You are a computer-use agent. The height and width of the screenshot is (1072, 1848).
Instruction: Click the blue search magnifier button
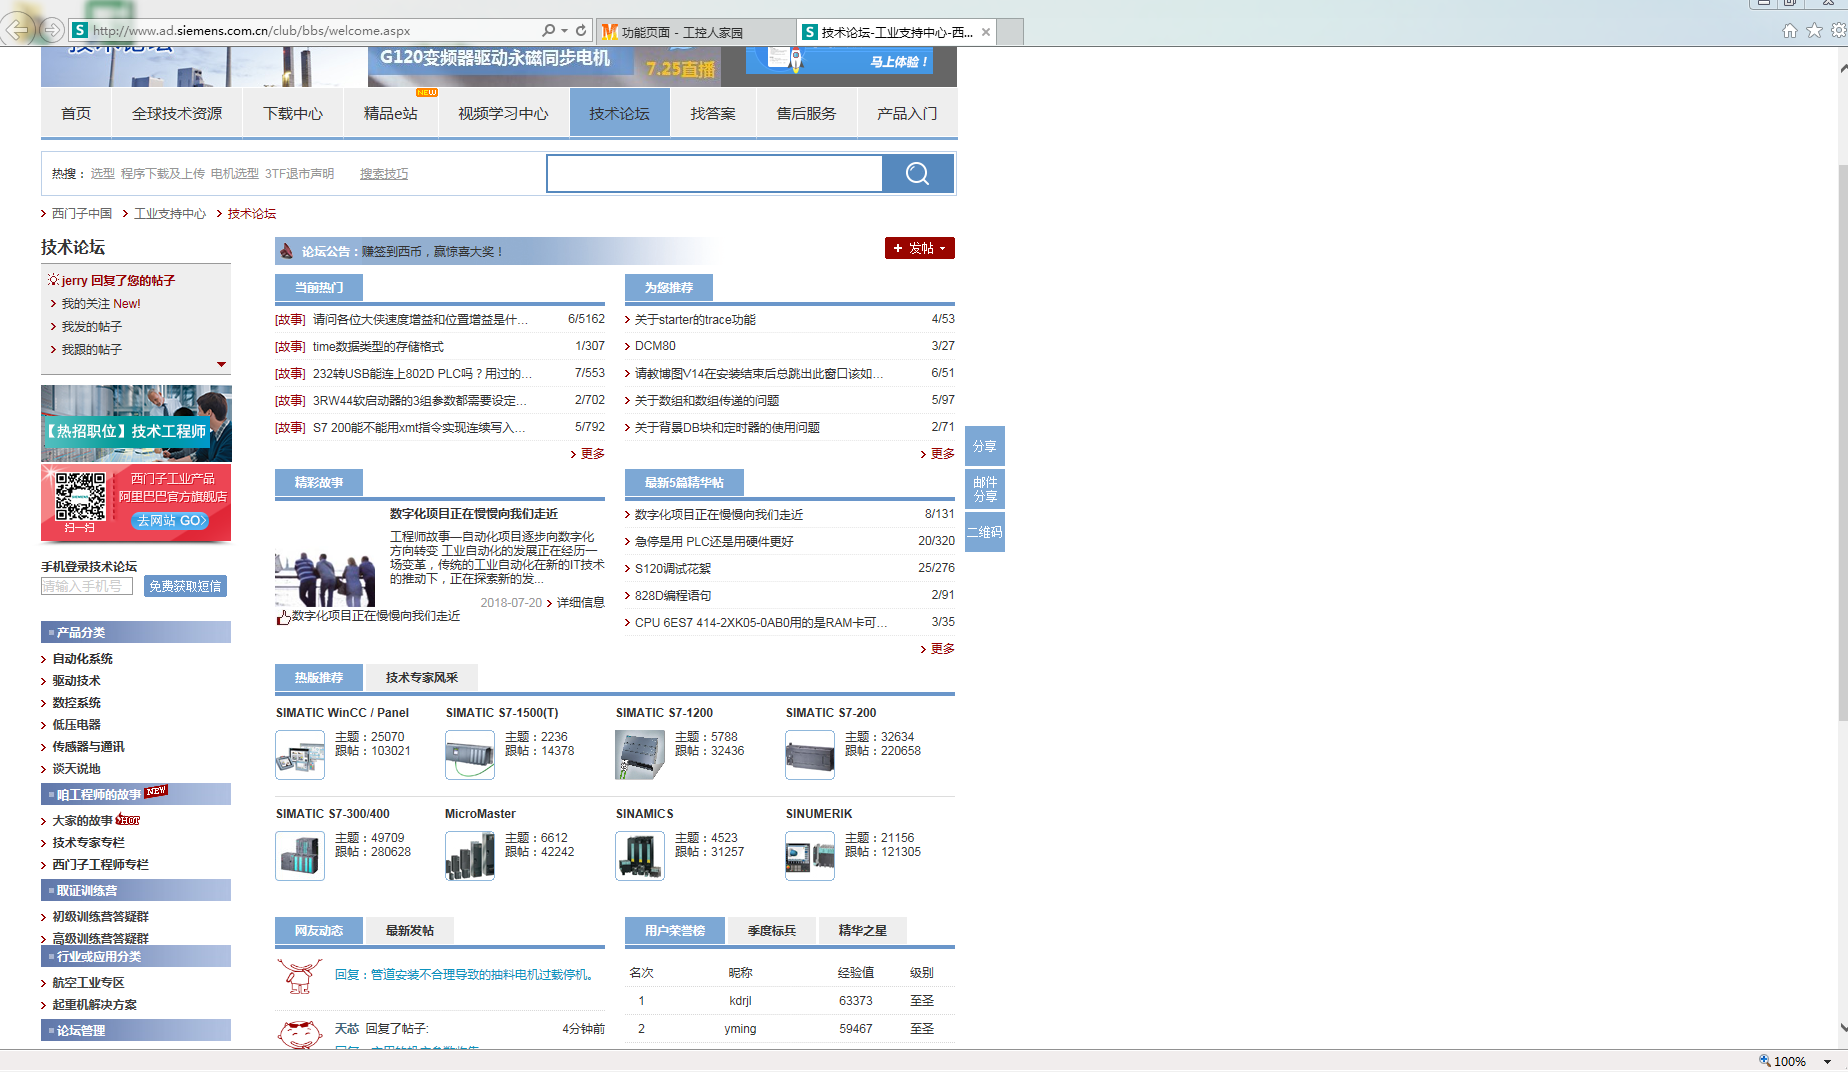click(x=917, y=174)
